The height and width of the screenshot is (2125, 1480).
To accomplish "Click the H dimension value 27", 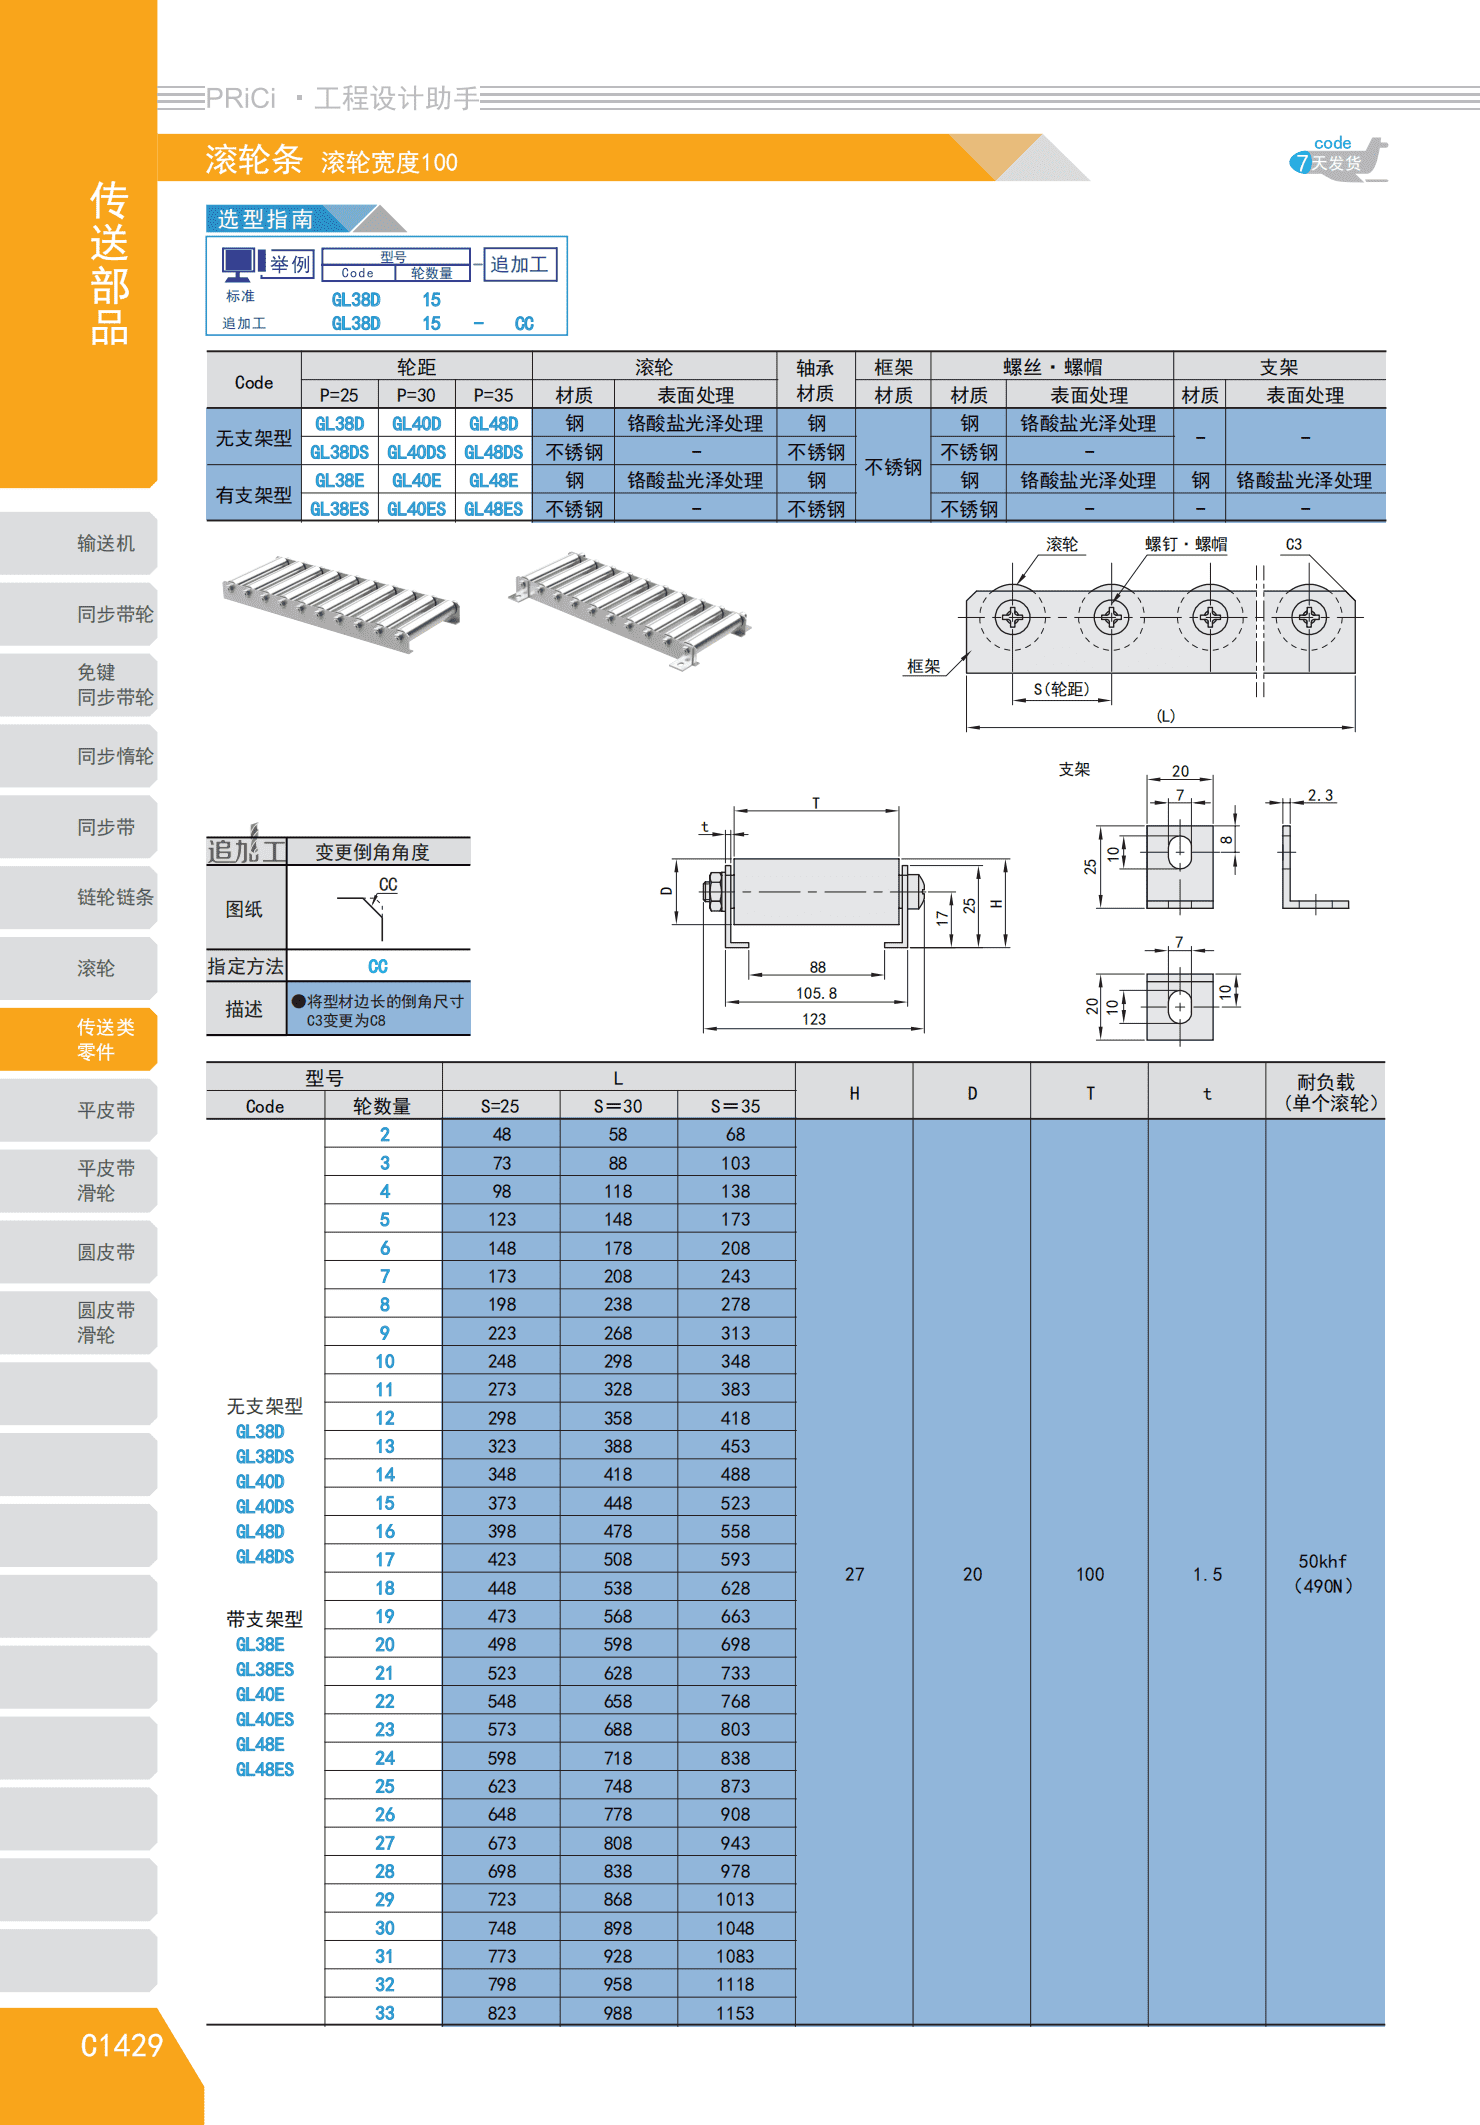I will 855,1574.
